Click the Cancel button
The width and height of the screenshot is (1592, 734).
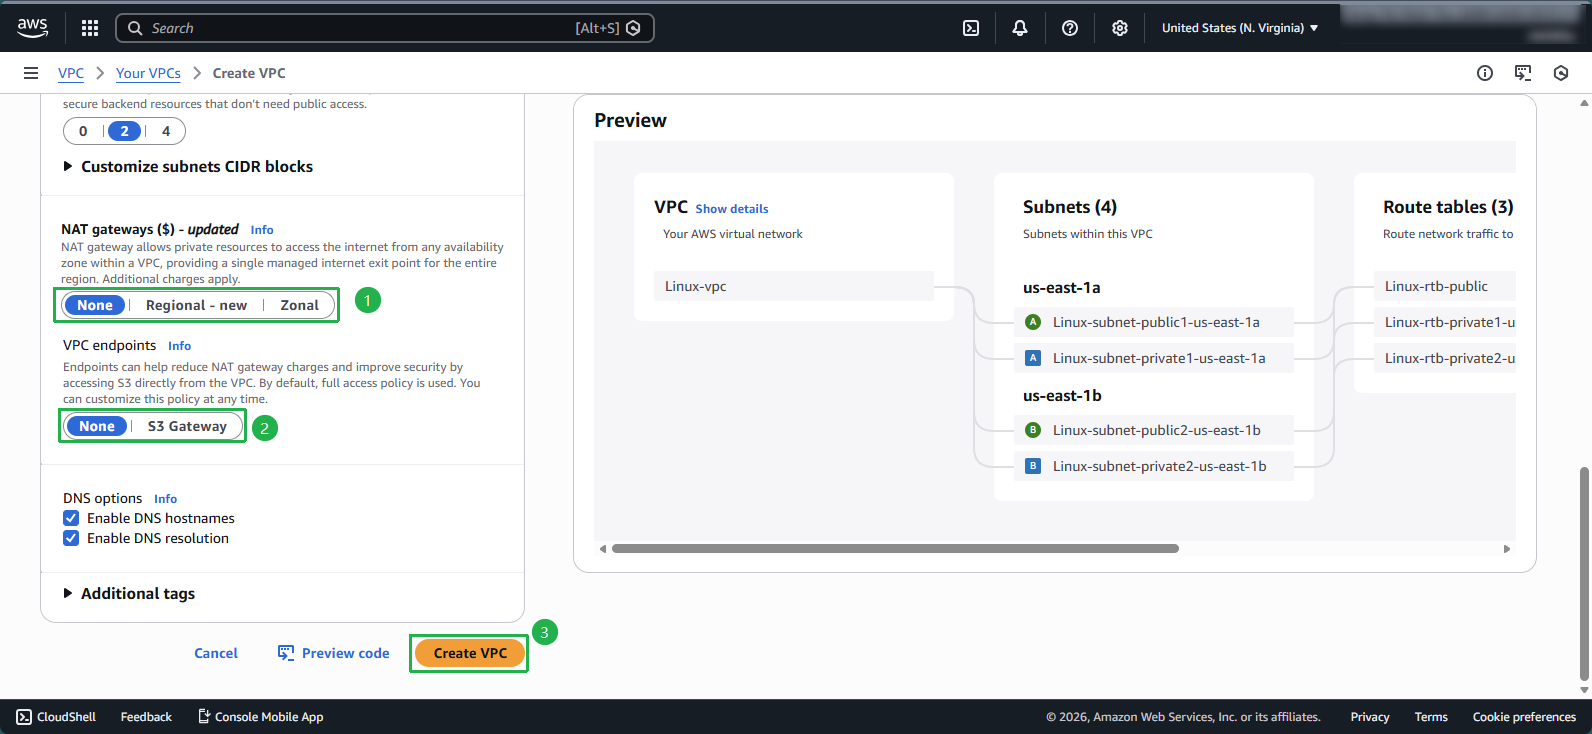point(216,653)
